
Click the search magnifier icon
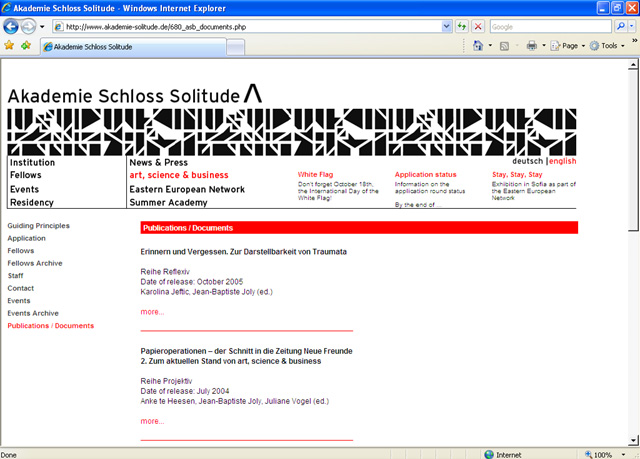coord(619,26)
